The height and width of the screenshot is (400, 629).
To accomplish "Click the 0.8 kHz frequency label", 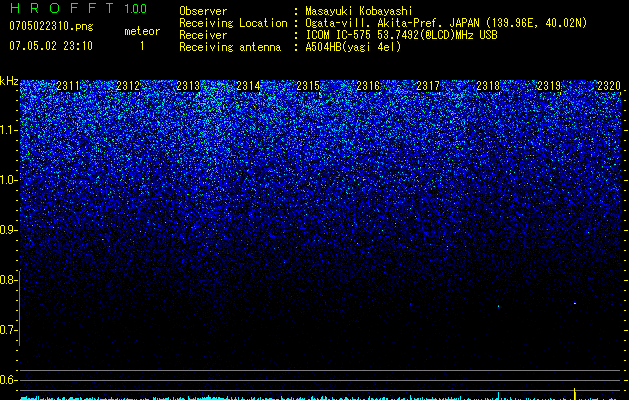I will tap(8, 280).
